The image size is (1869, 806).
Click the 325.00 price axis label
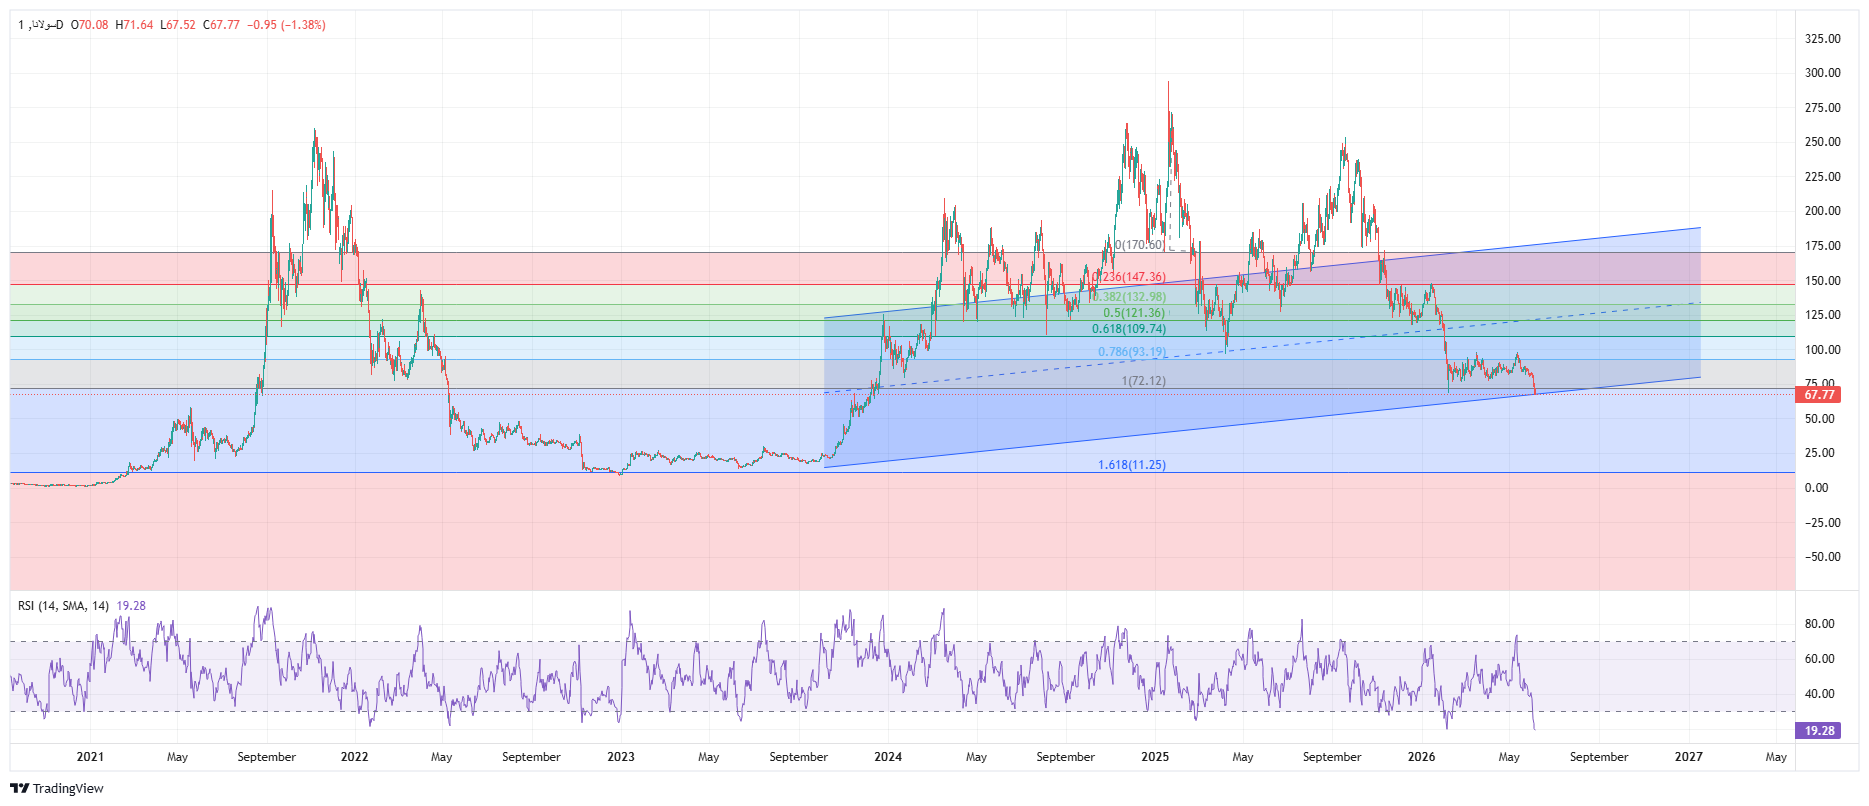coord(1822,39)
